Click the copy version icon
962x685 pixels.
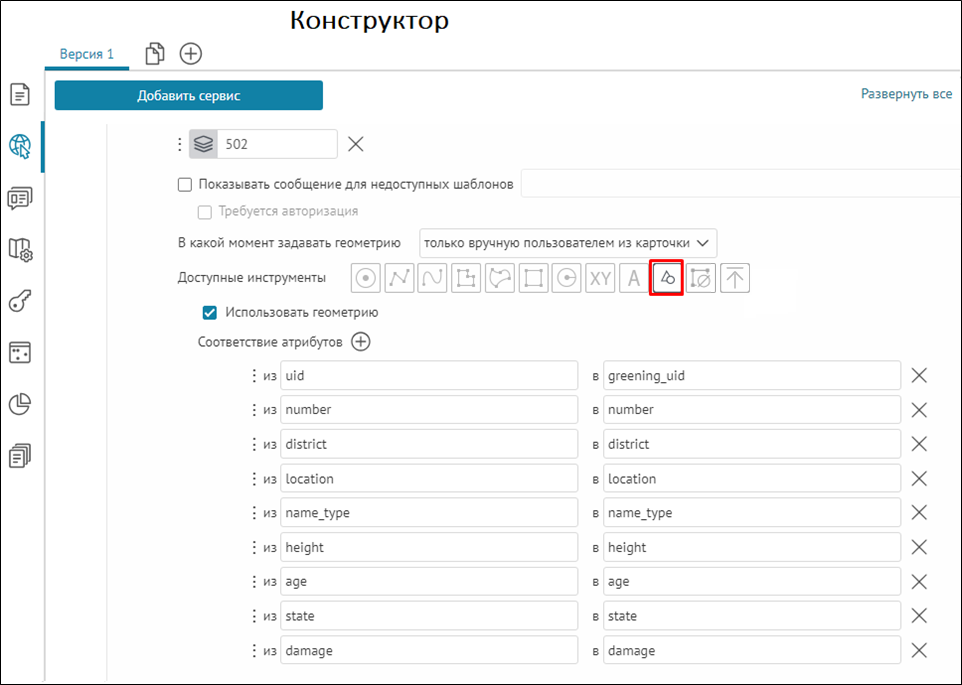coord(155,53)
